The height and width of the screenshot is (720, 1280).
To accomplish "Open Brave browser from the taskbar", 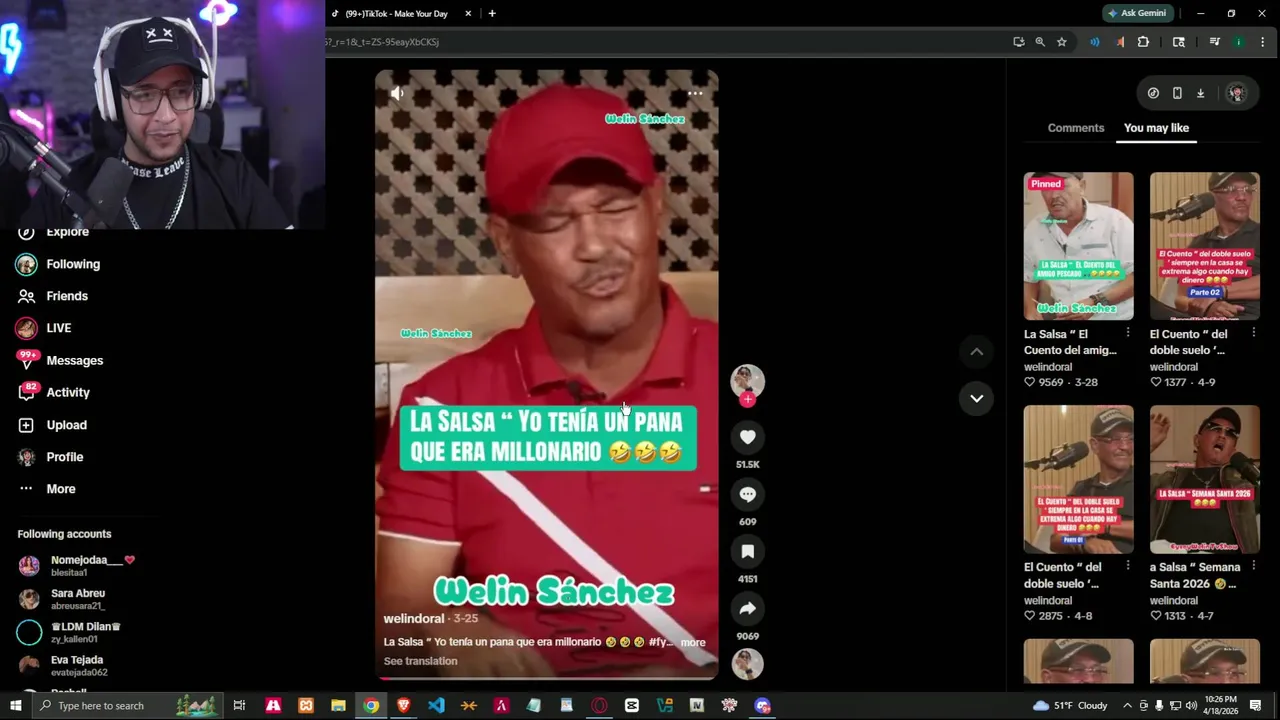I will click(x=403, y=706).
